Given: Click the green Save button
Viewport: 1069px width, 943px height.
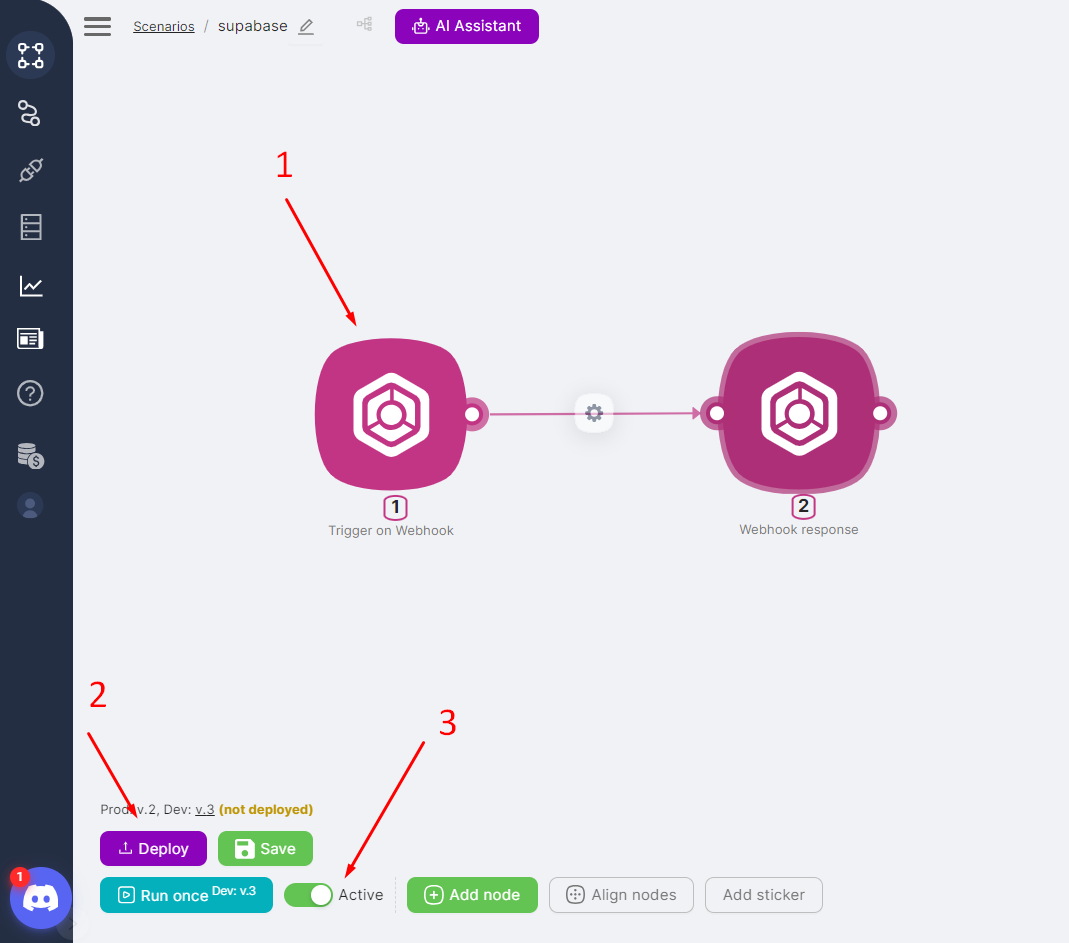Looking at the screenshot, I should coord(265,848).
